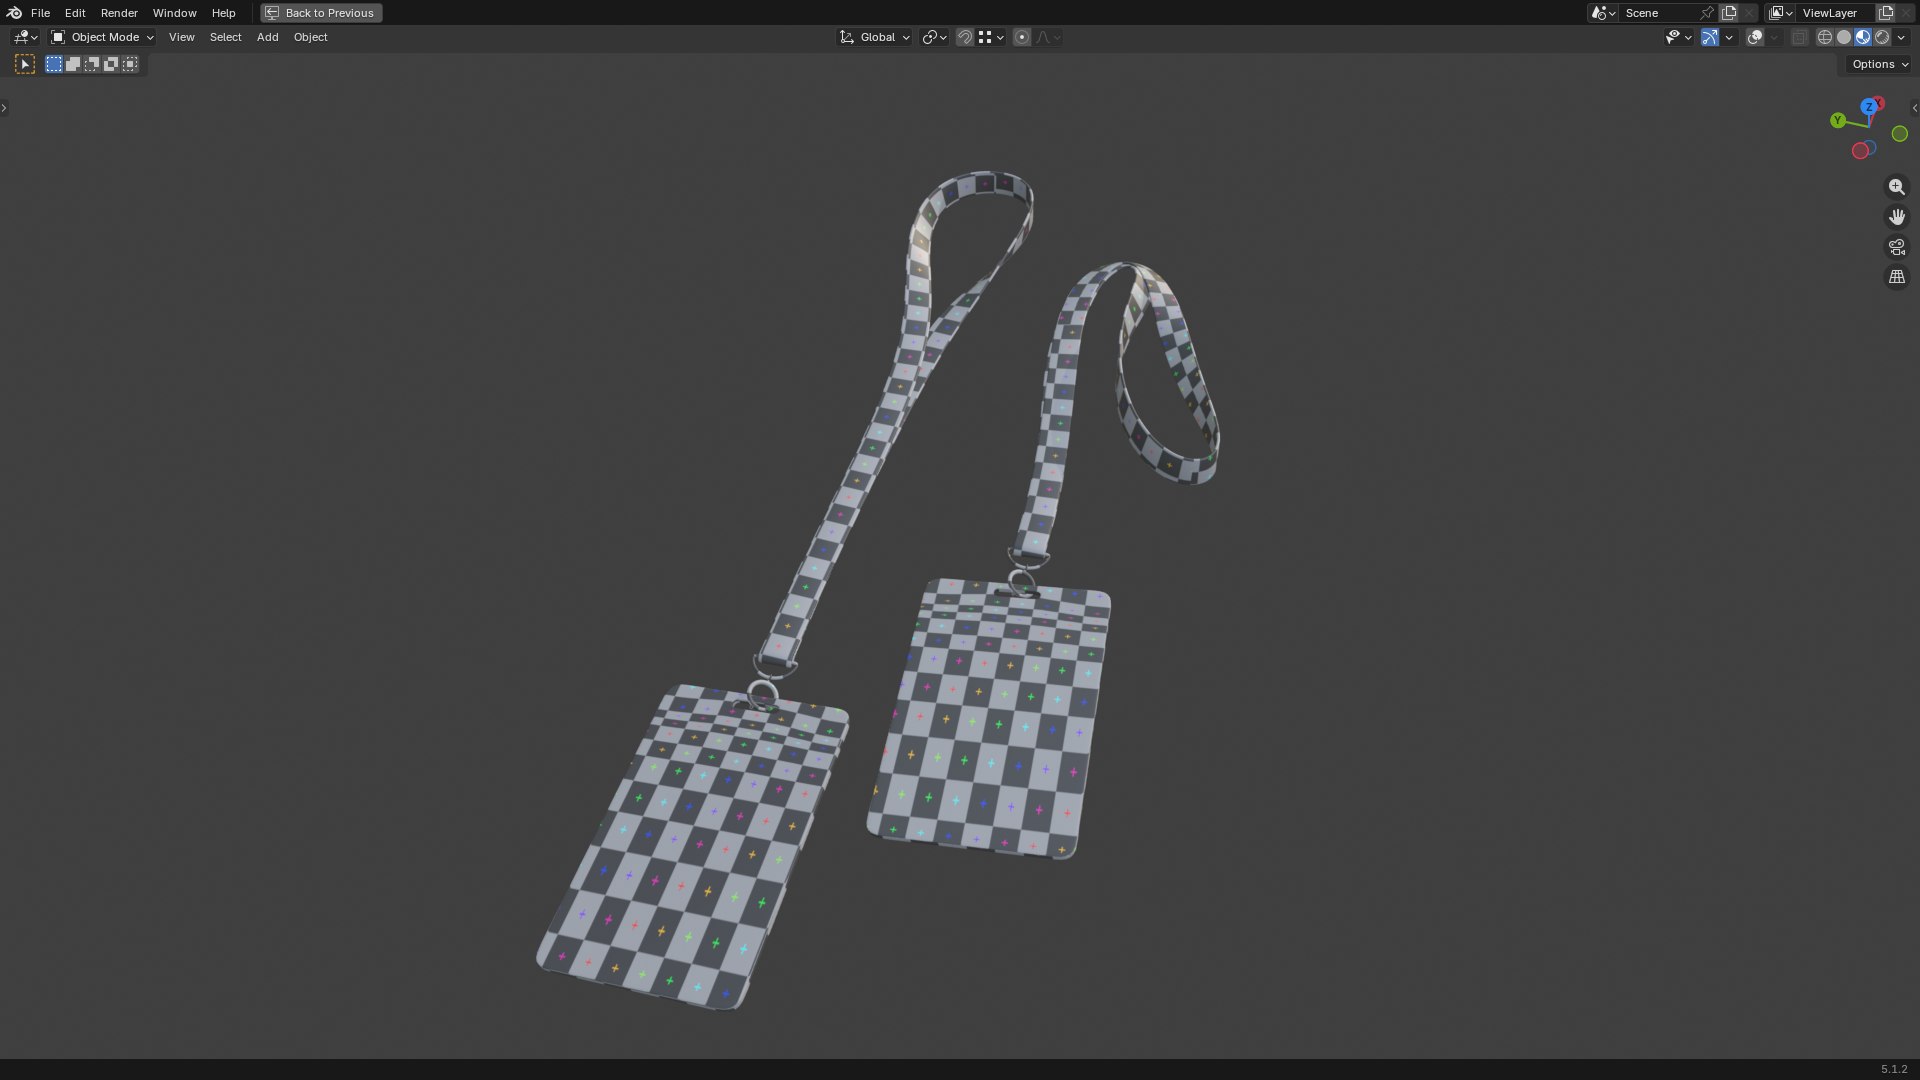
Task: Switch to rendered viewport shading
Action: coord(1882,37)
